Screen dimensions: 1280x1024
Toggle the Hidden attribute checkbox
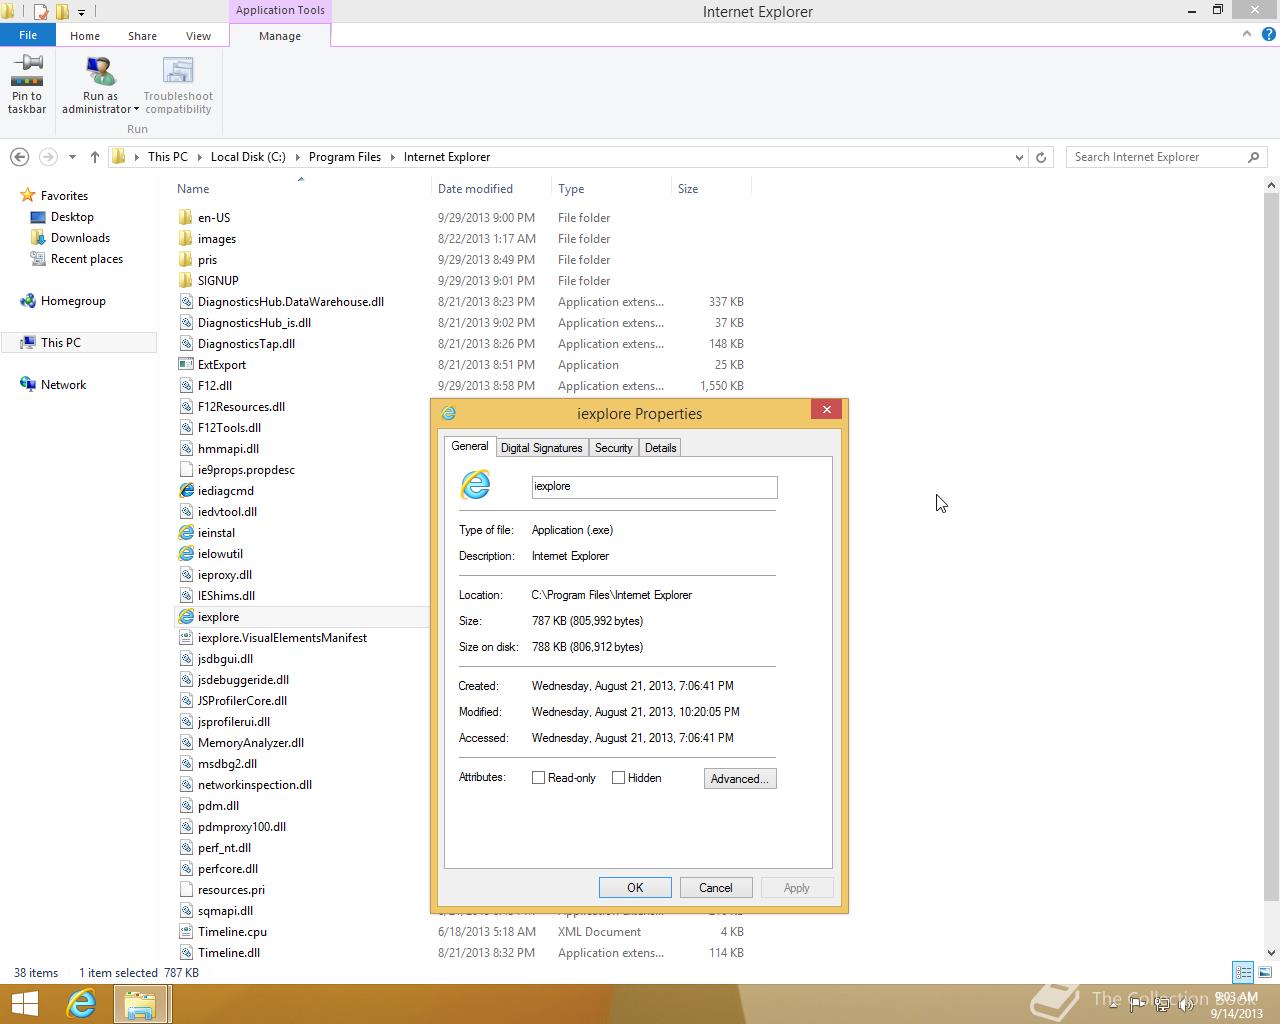click(619, 778)
